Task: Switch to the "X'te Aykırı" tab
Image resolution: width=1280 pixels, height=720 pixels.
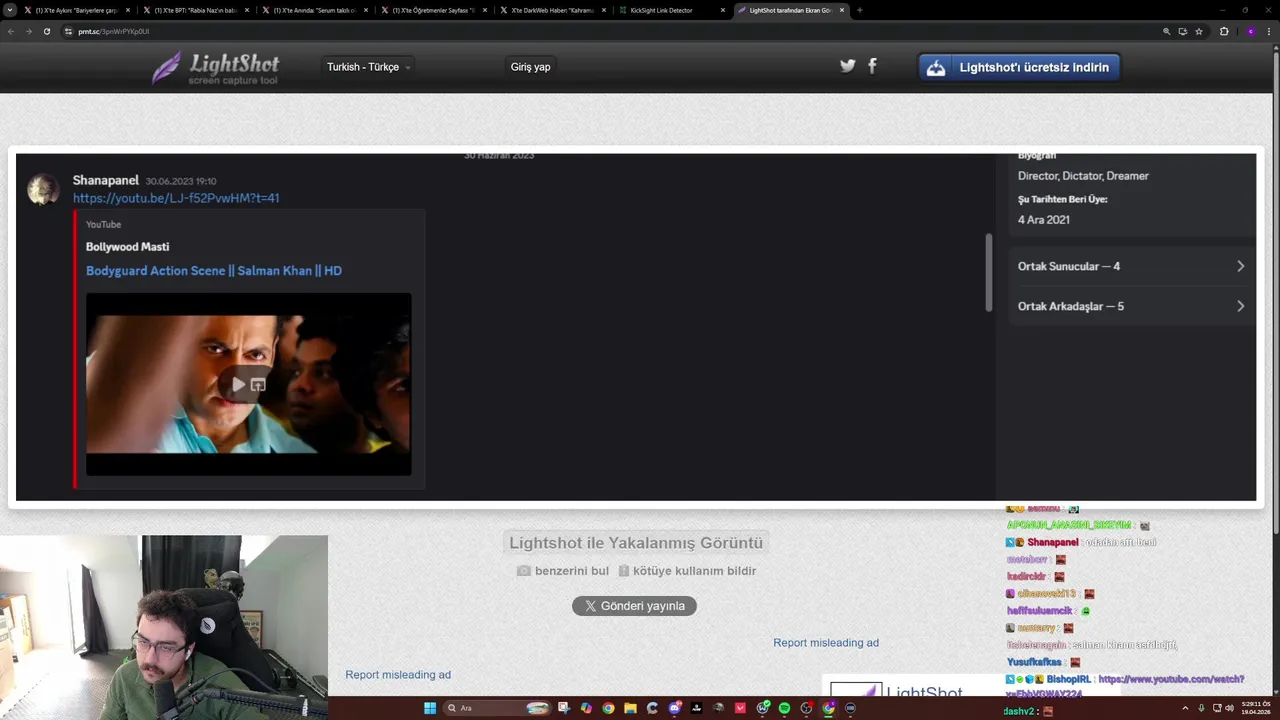Action: 76,10
